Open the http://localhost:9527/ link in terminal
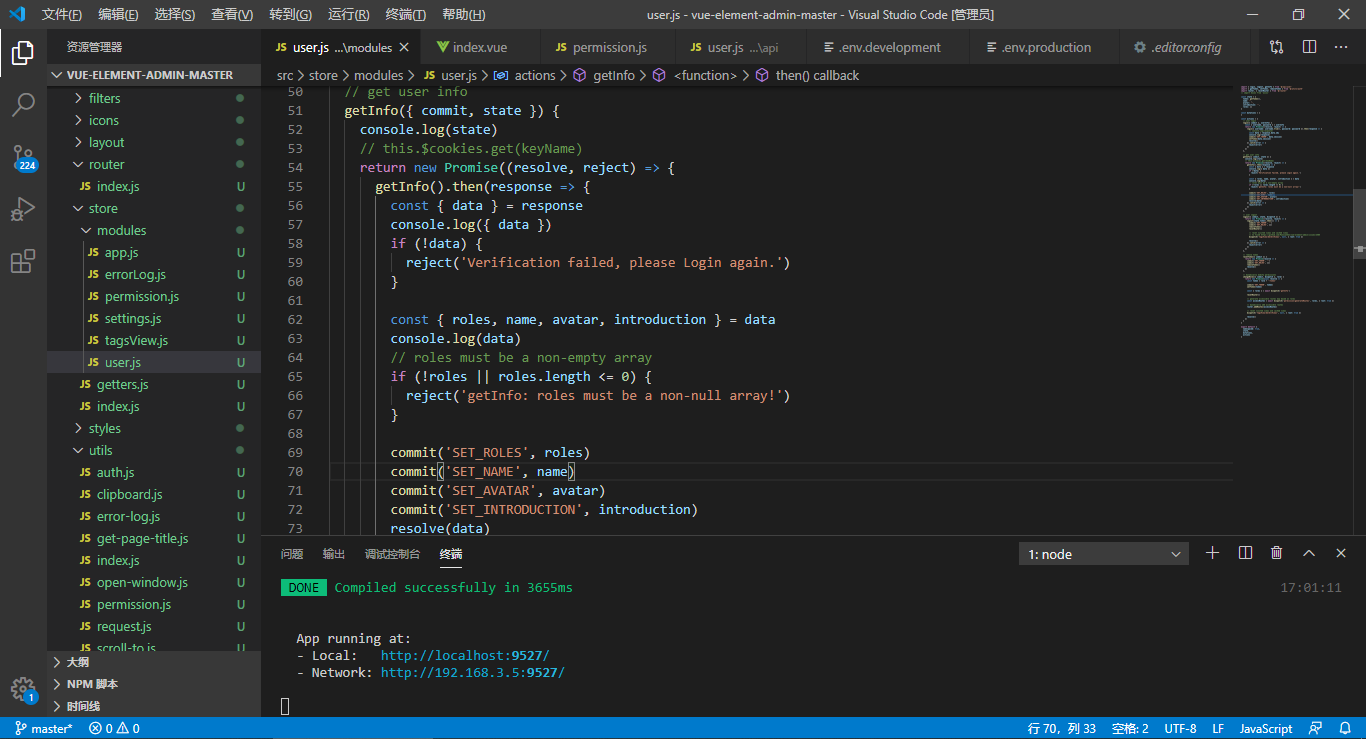The width and height of the screenshot is (1366, 739). tap(465, 656)
